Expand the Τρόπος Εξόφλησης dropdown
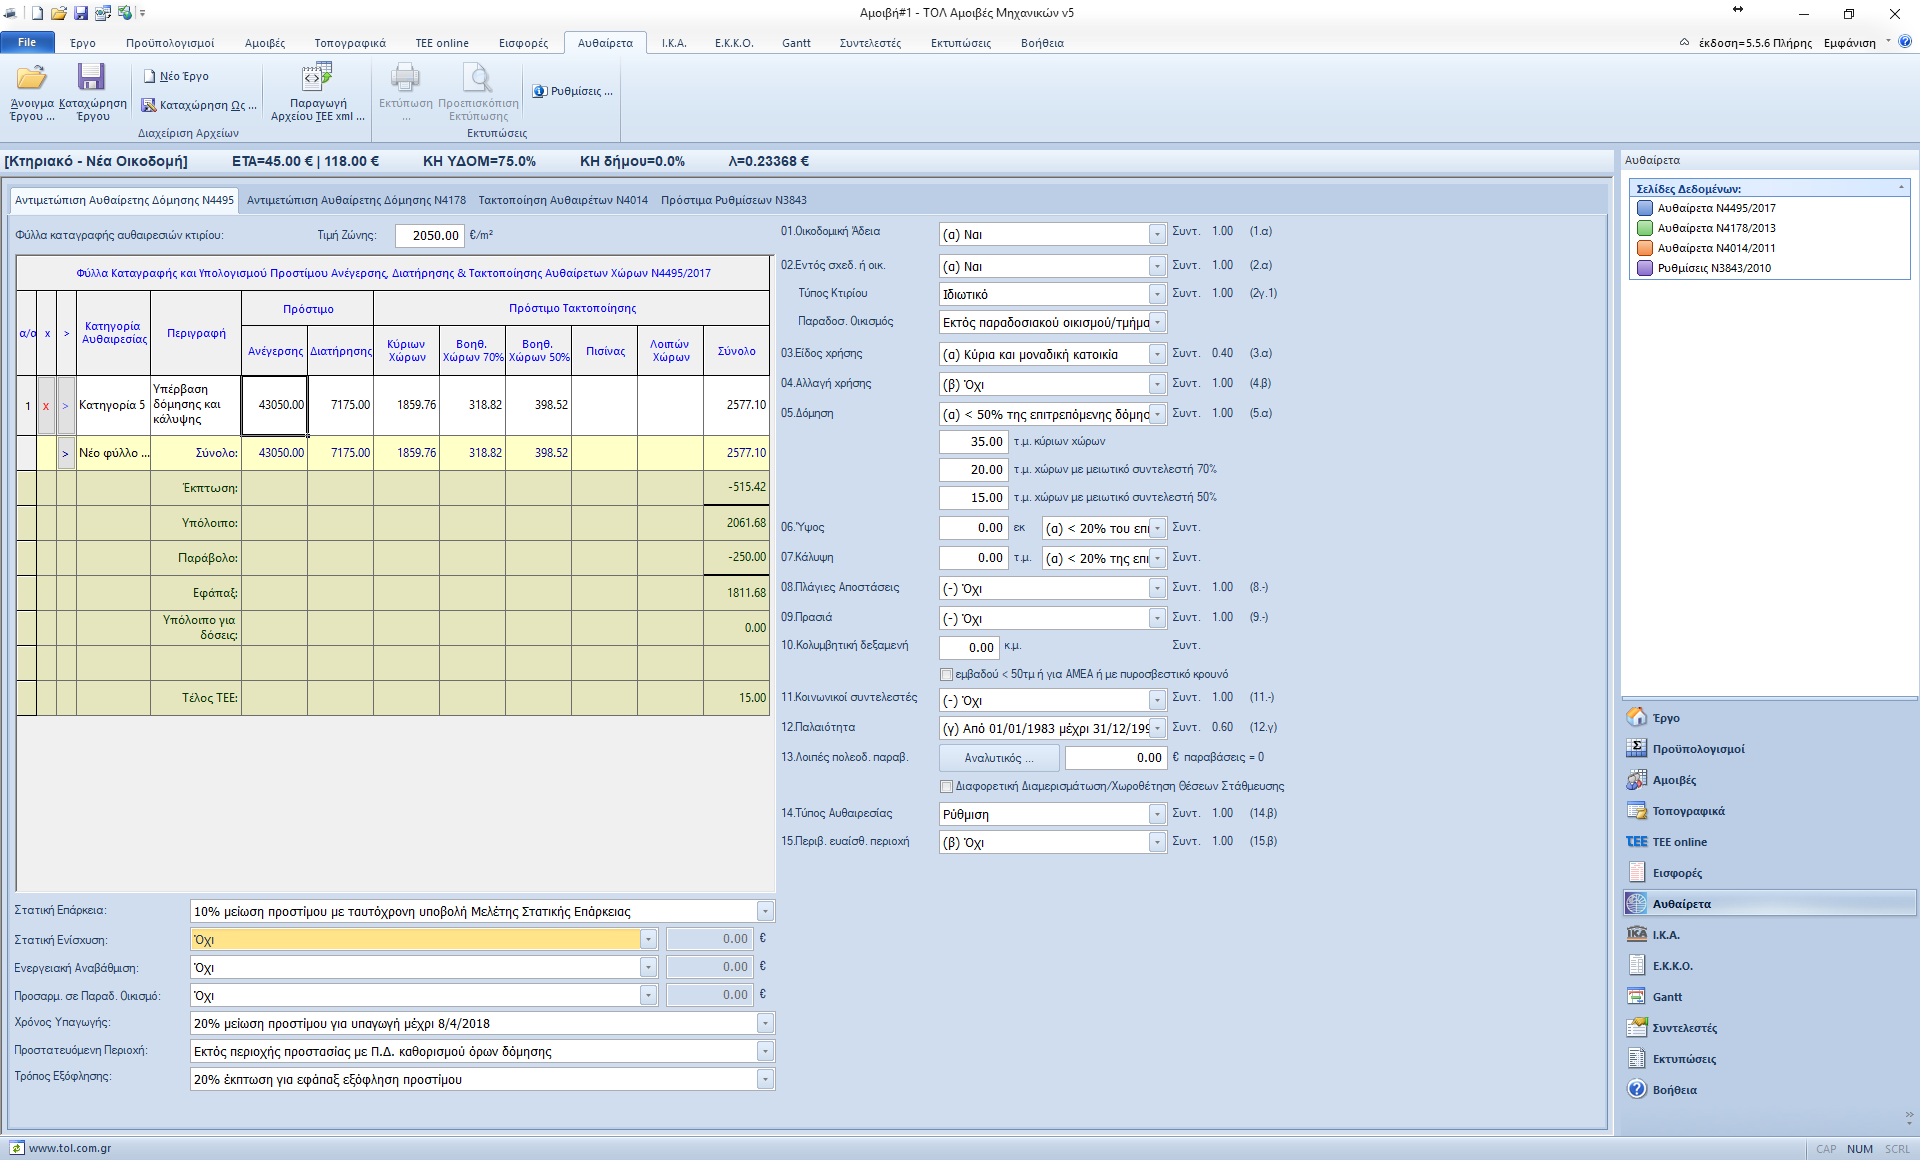 pyautogui.click(x=765, y=1080)
